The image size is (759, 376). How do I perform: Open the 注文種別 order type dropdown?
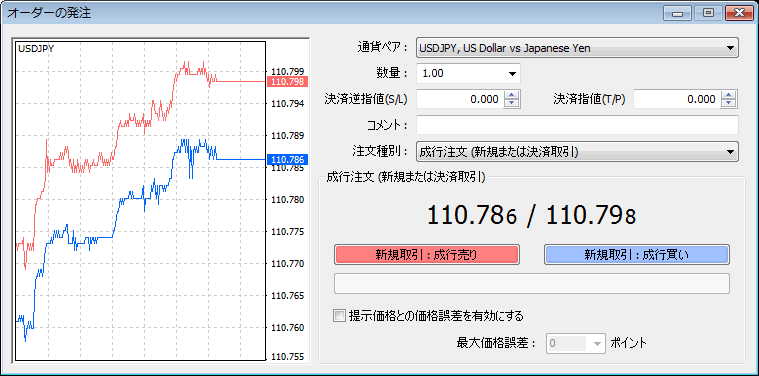pos(577,151)
